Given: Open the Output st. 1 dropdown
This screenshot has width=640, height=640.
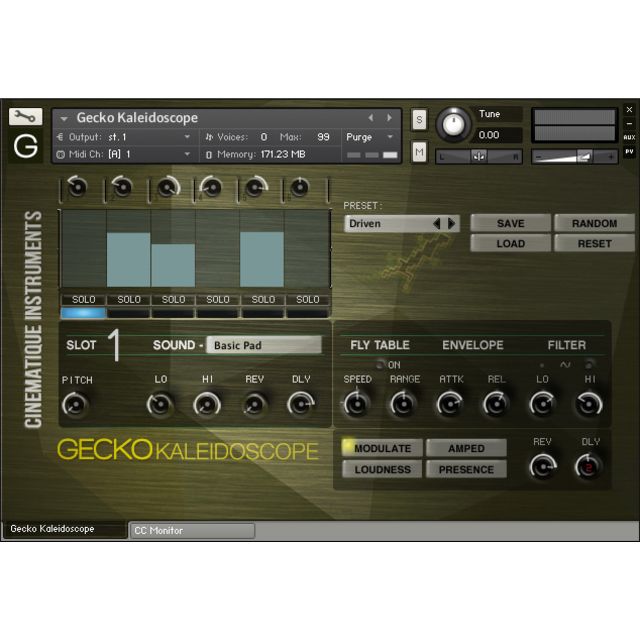Looking at the screenshot, I should 123,137.
